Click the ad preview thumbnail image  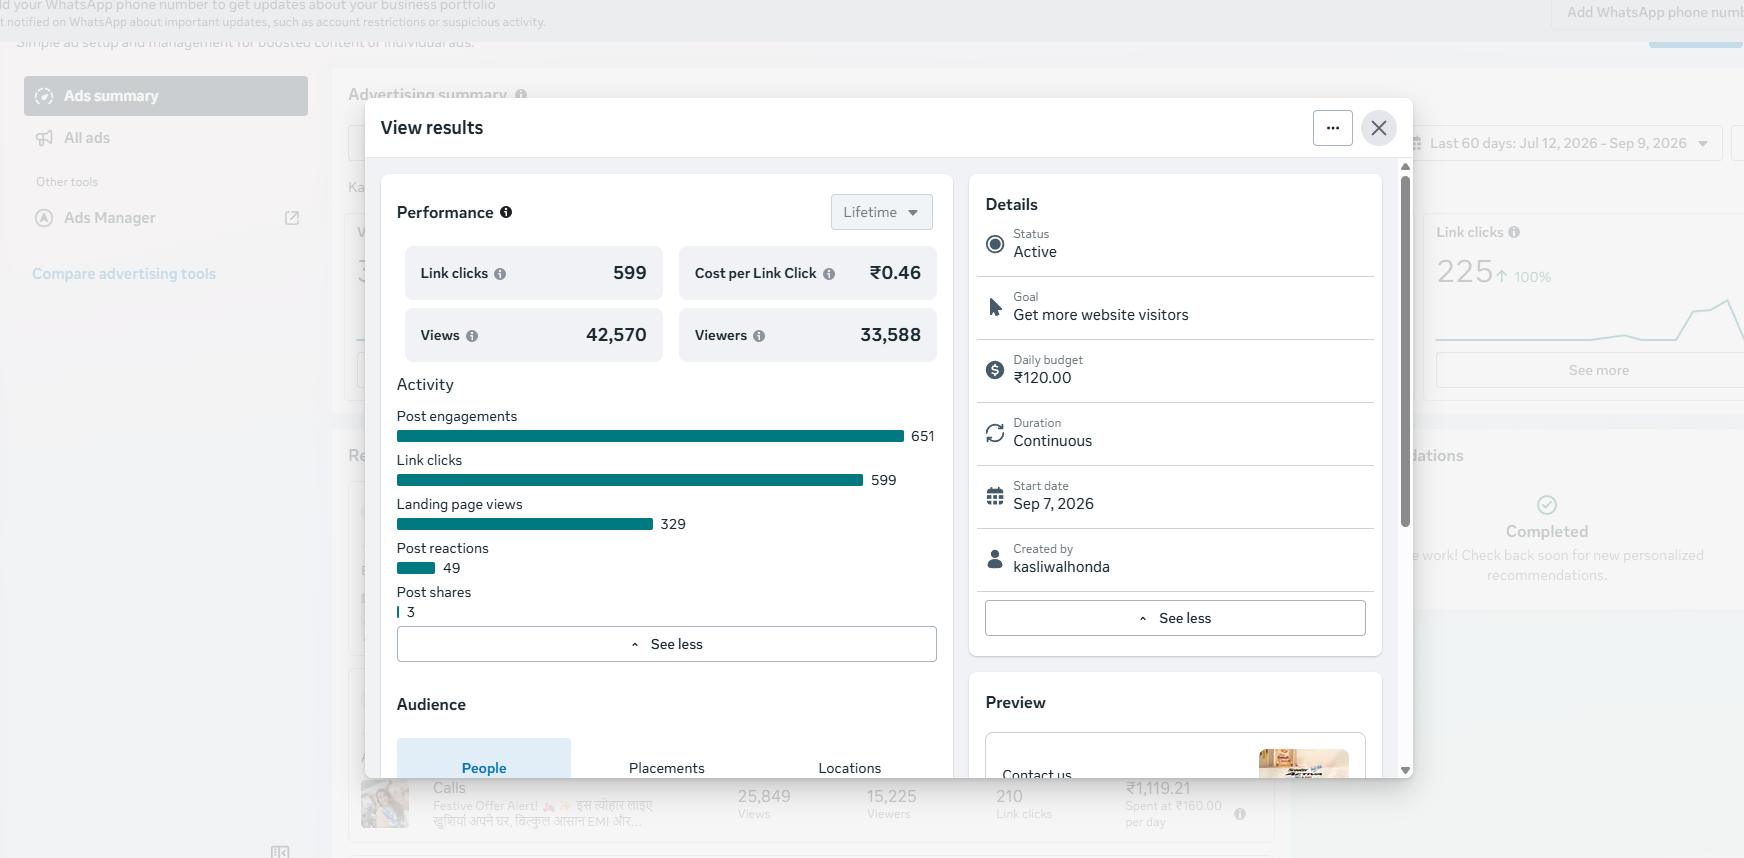(x=1304, y=764)
